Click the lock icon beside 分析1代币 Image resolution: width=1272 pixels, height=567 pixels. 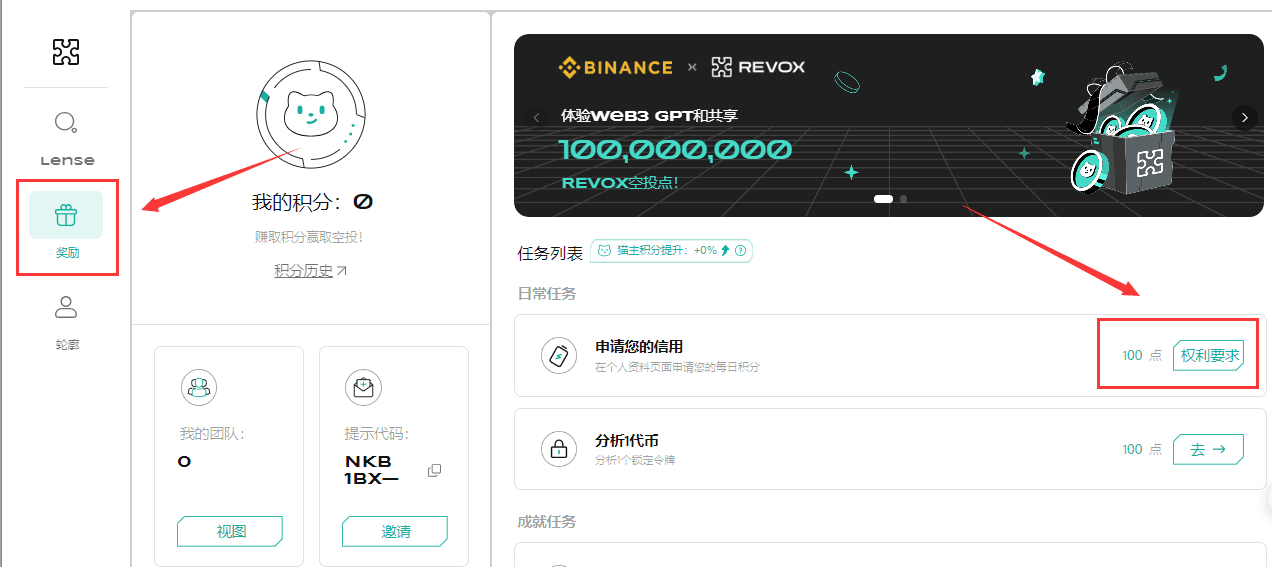[559, 449]
